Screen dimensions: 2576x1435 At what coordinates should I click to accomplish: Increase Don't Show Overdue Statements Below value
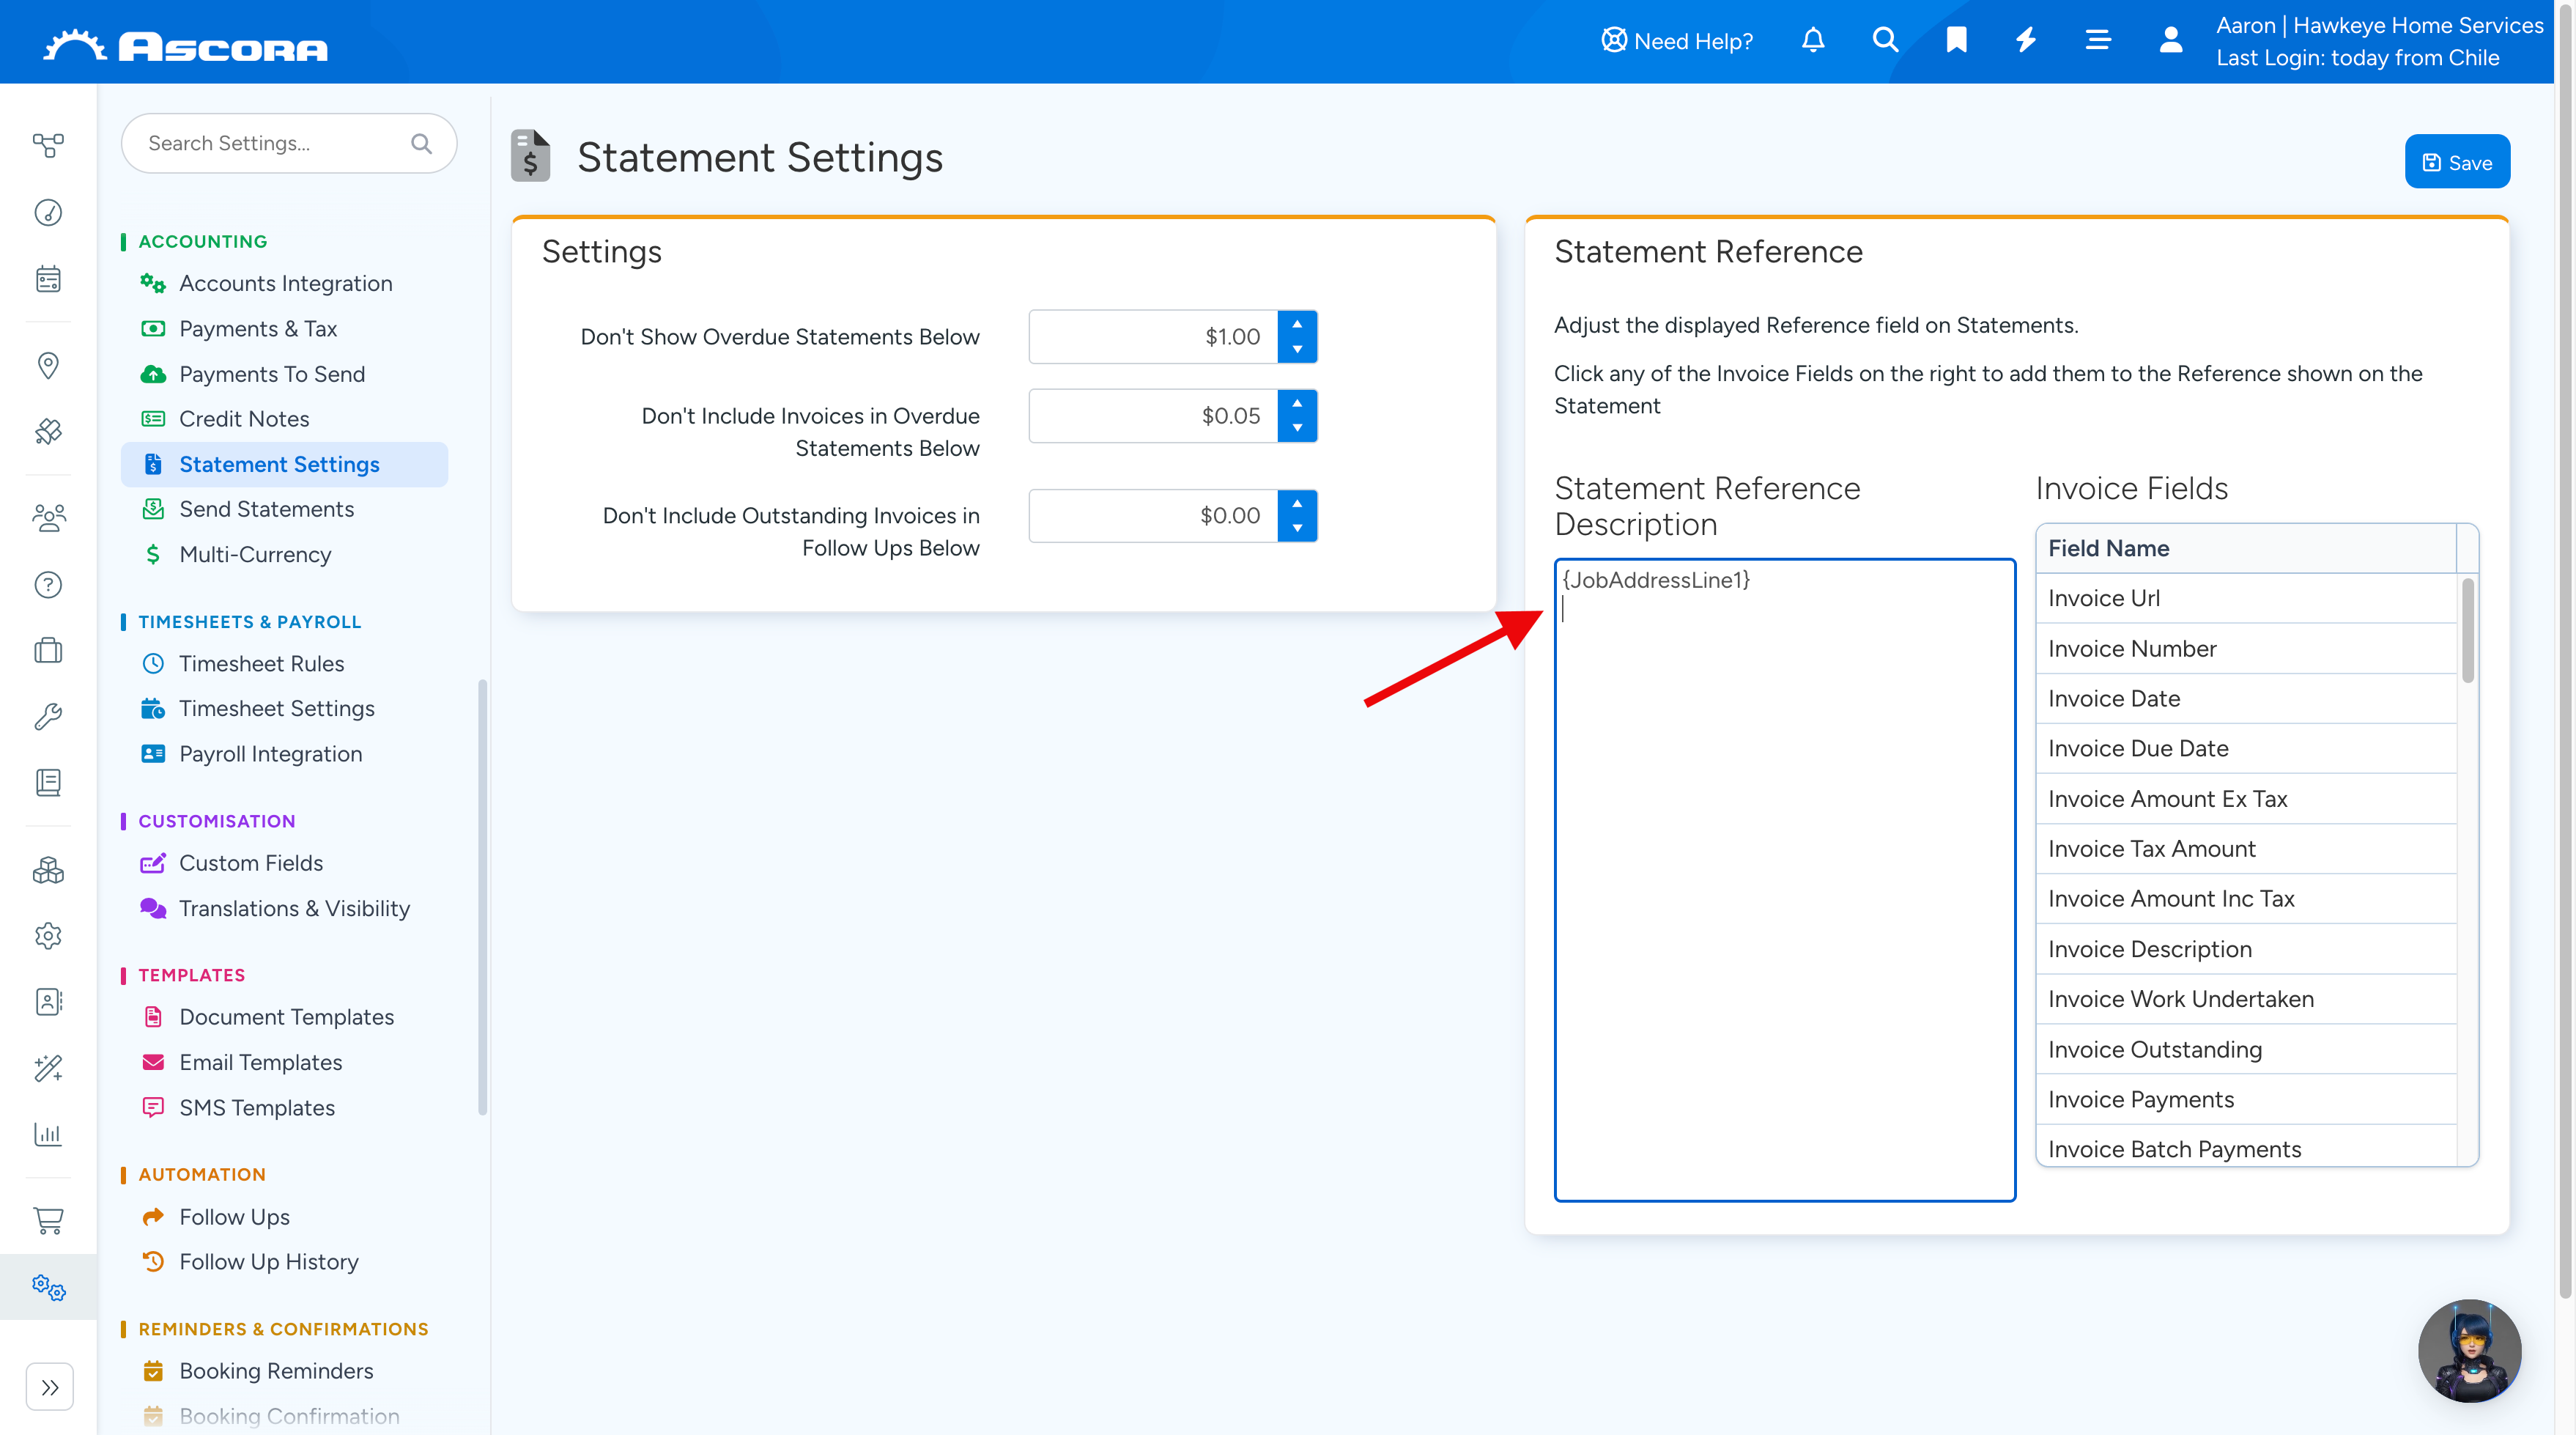pyautogui.click(x=1297, y=324)
